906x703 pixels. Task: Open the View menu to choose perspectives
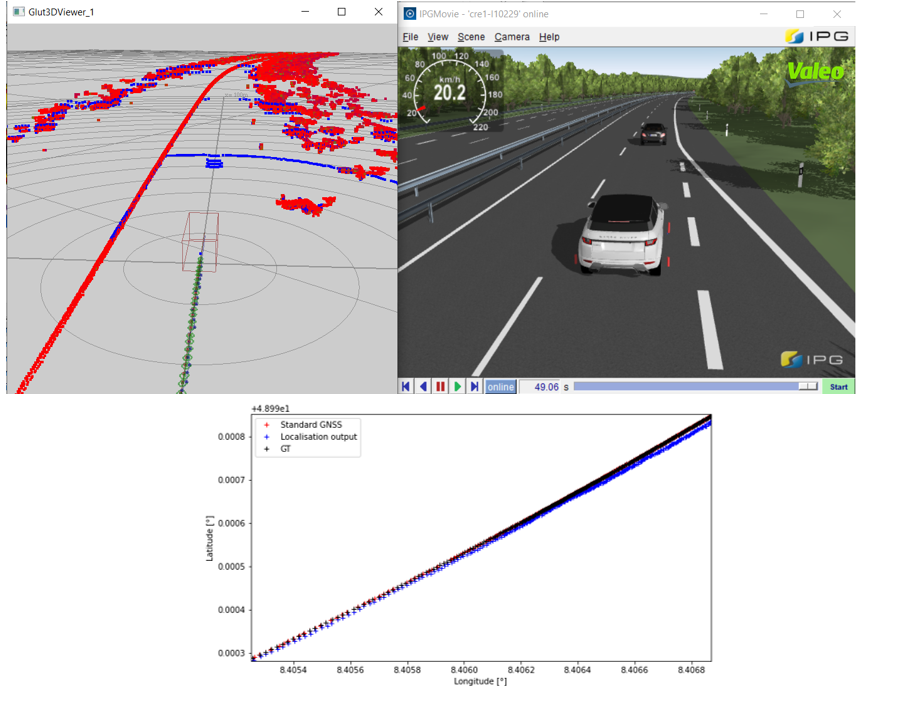(x=438, y=36)
